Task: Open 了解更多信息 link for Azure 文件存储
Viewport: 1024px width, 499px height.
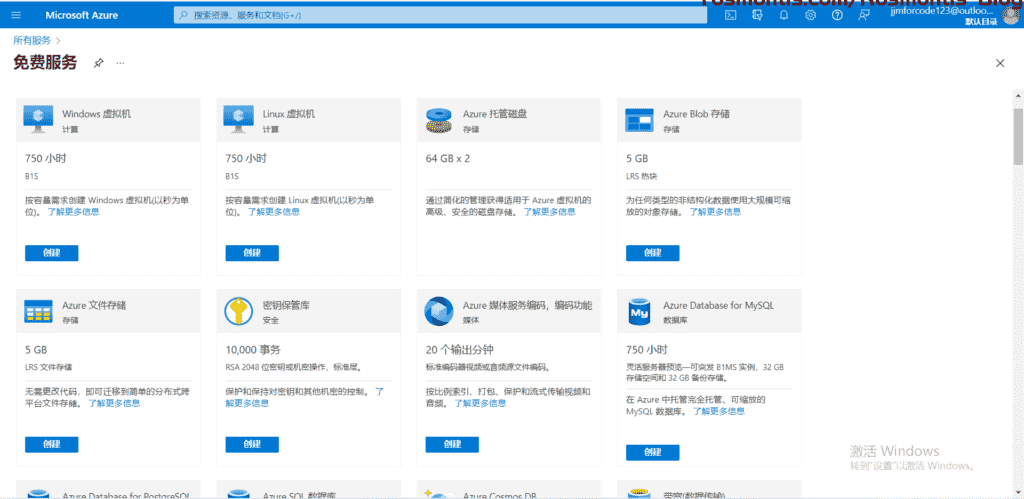Action: coord(114,403)
